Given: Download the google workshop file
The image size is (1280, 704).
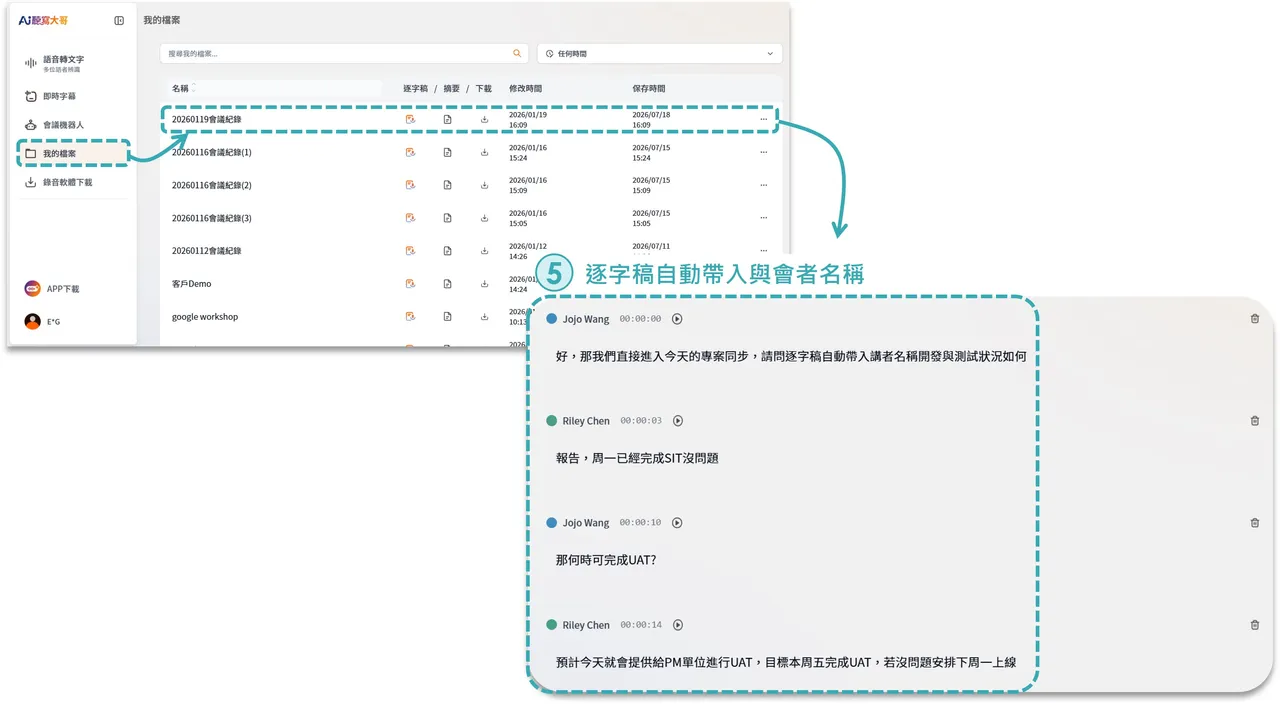Looking at the screenshot, I should click(x=484, y=316).
